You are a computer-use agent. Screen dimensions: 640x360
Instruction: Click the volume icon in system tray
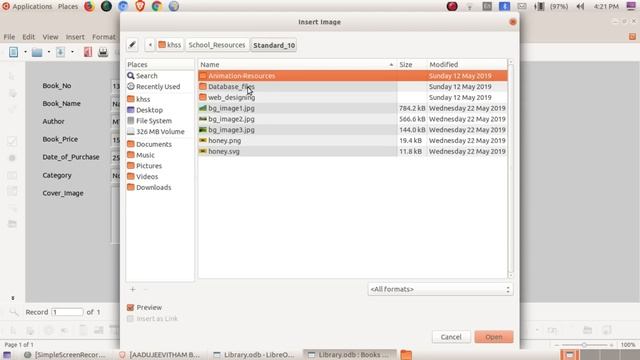pos(580,7)
